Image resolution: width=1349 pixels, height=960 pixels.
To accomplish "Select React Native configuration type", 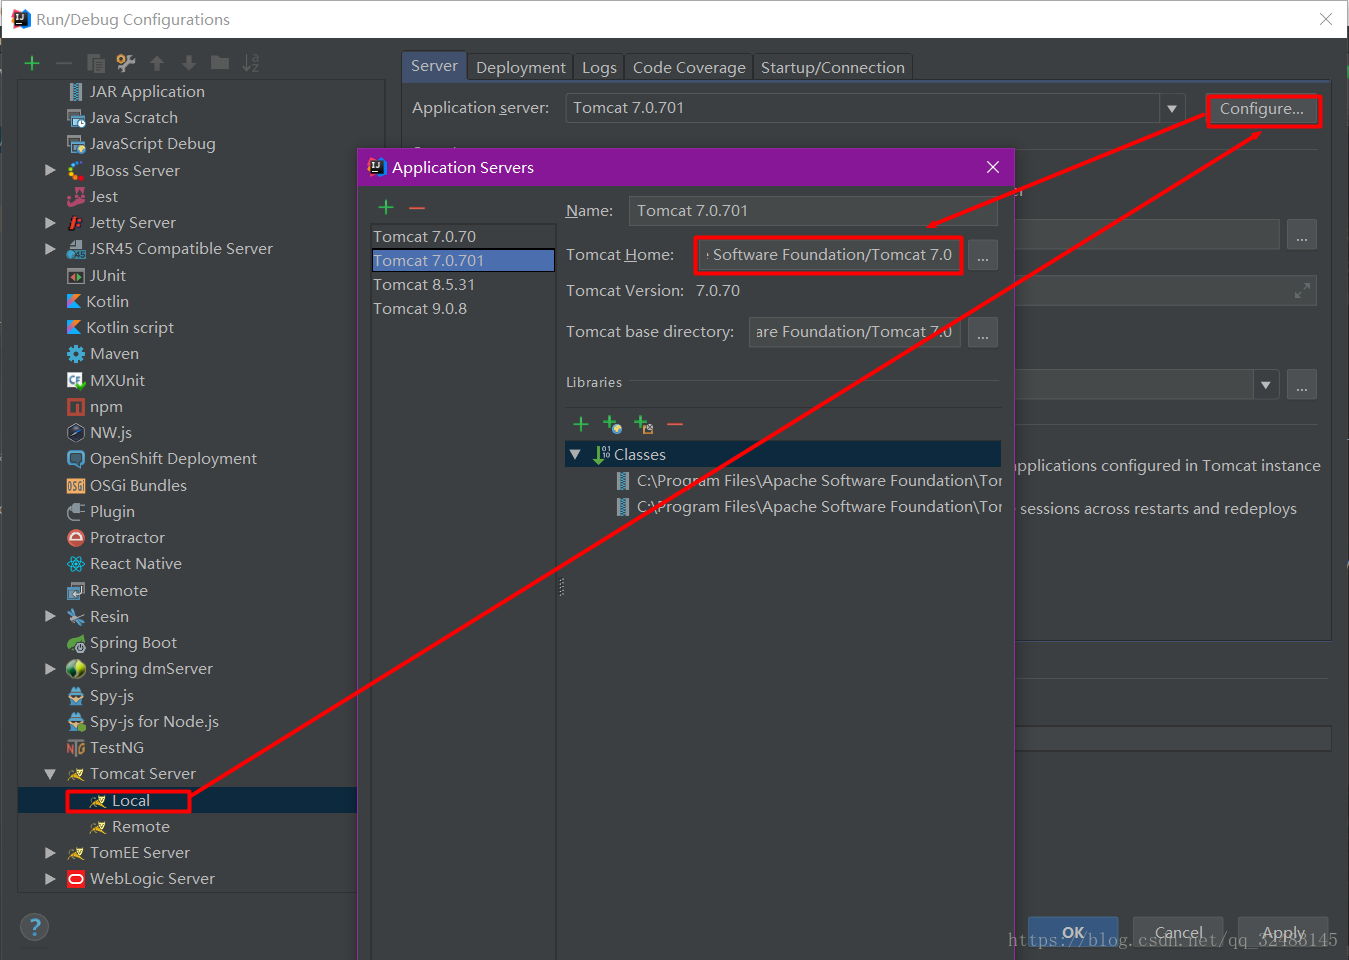I will coord(124,564).
